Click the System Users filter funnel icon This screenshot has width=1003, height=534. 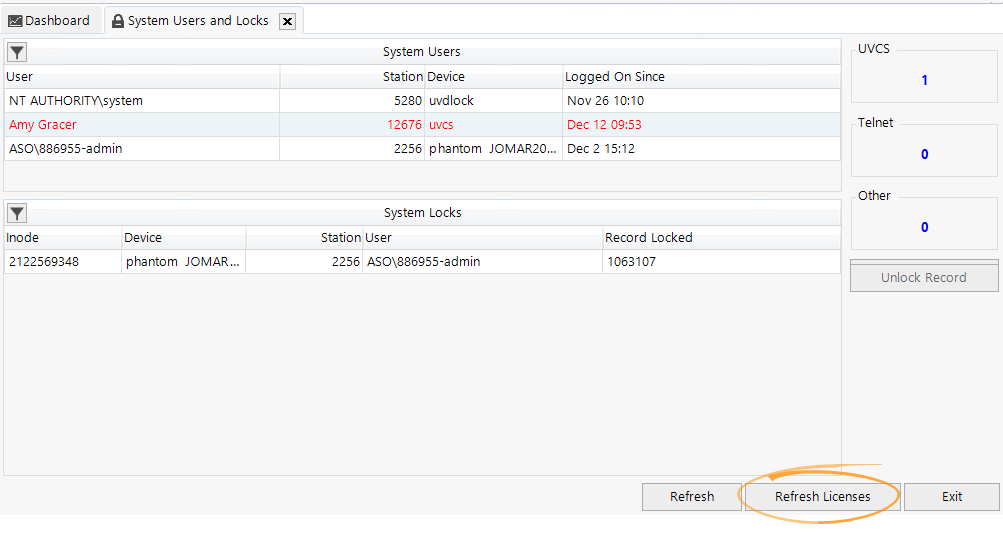[x=17, y=53]
